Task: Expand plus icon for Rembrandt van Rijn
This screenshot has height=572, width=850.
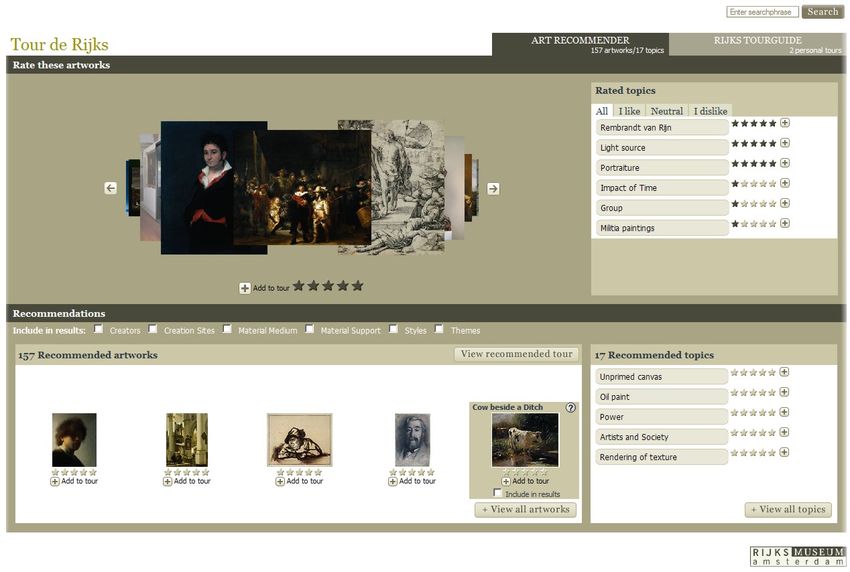Action: point(784,123)
